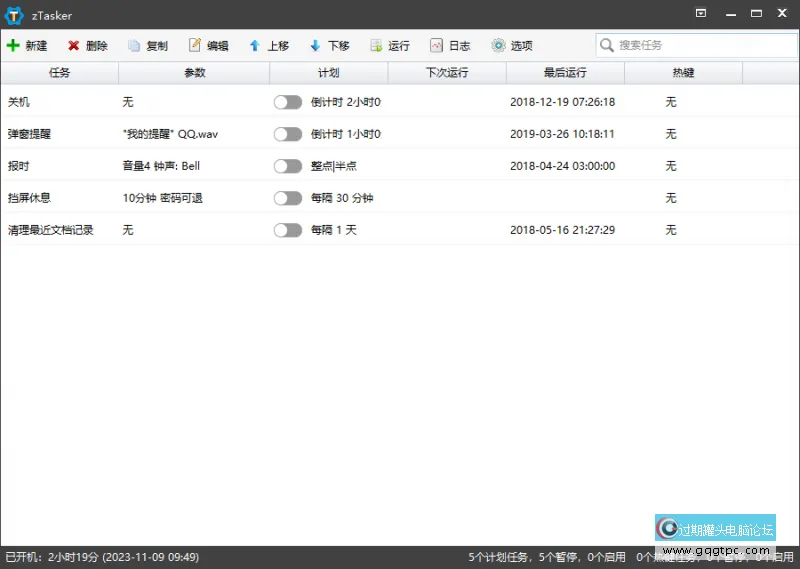The height and width of the screenshot is (569, 800).
Task: Click status text 5个计划任务, 5个暂停
Action: [526, 557]
